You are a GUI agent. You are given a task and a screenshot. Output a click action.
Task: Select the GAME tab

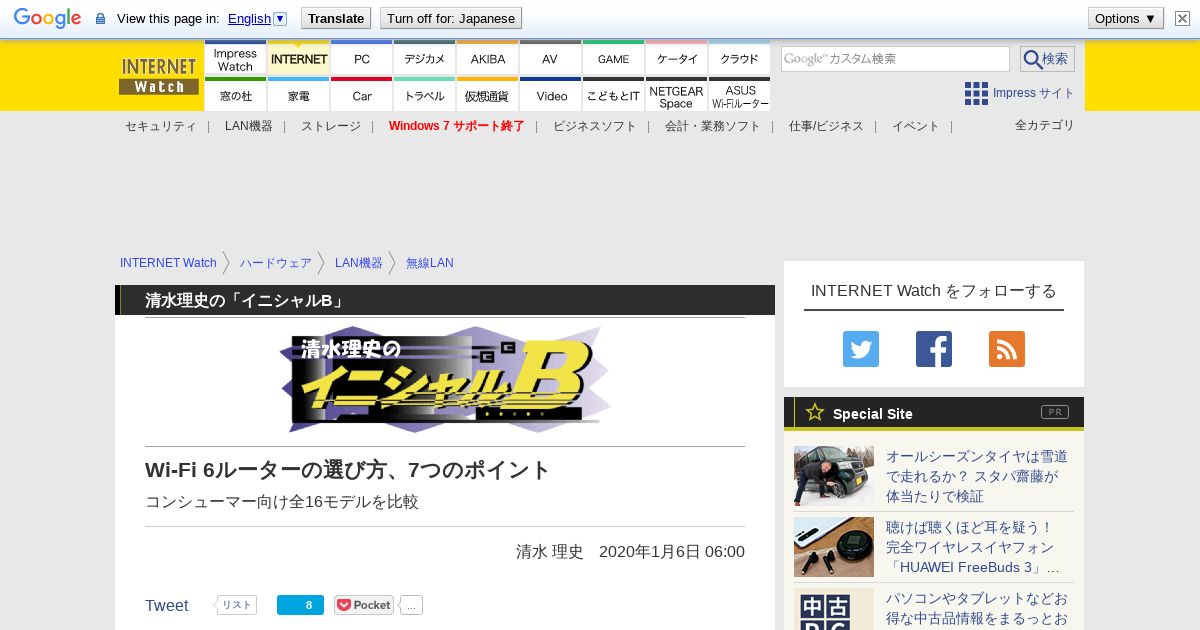(614, 60)
